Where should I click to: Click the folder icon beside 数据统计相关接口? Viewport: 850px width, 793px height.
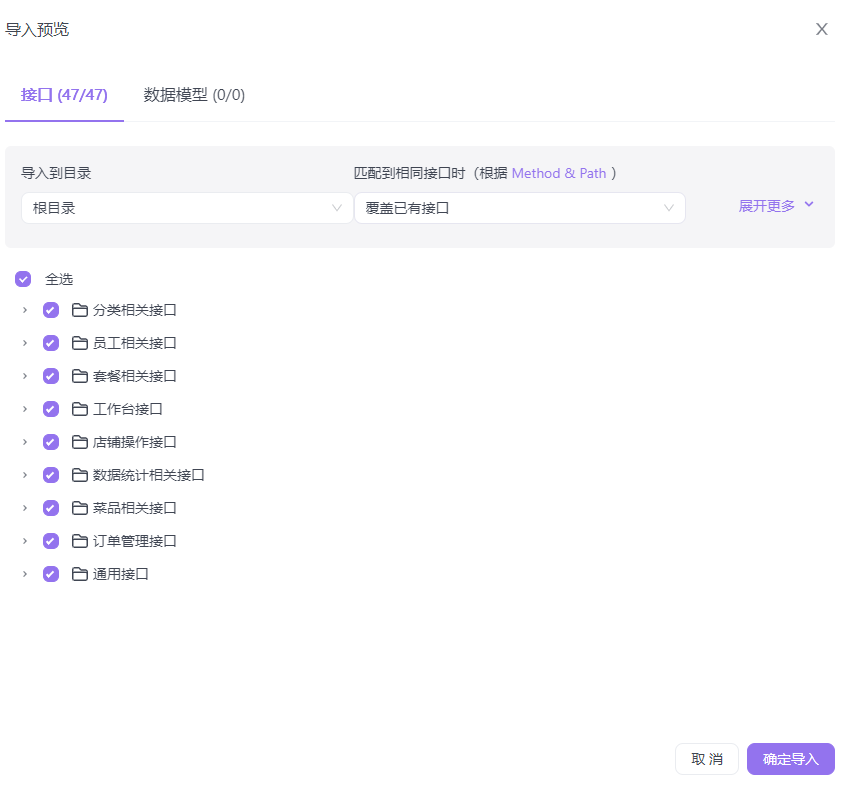80,475
